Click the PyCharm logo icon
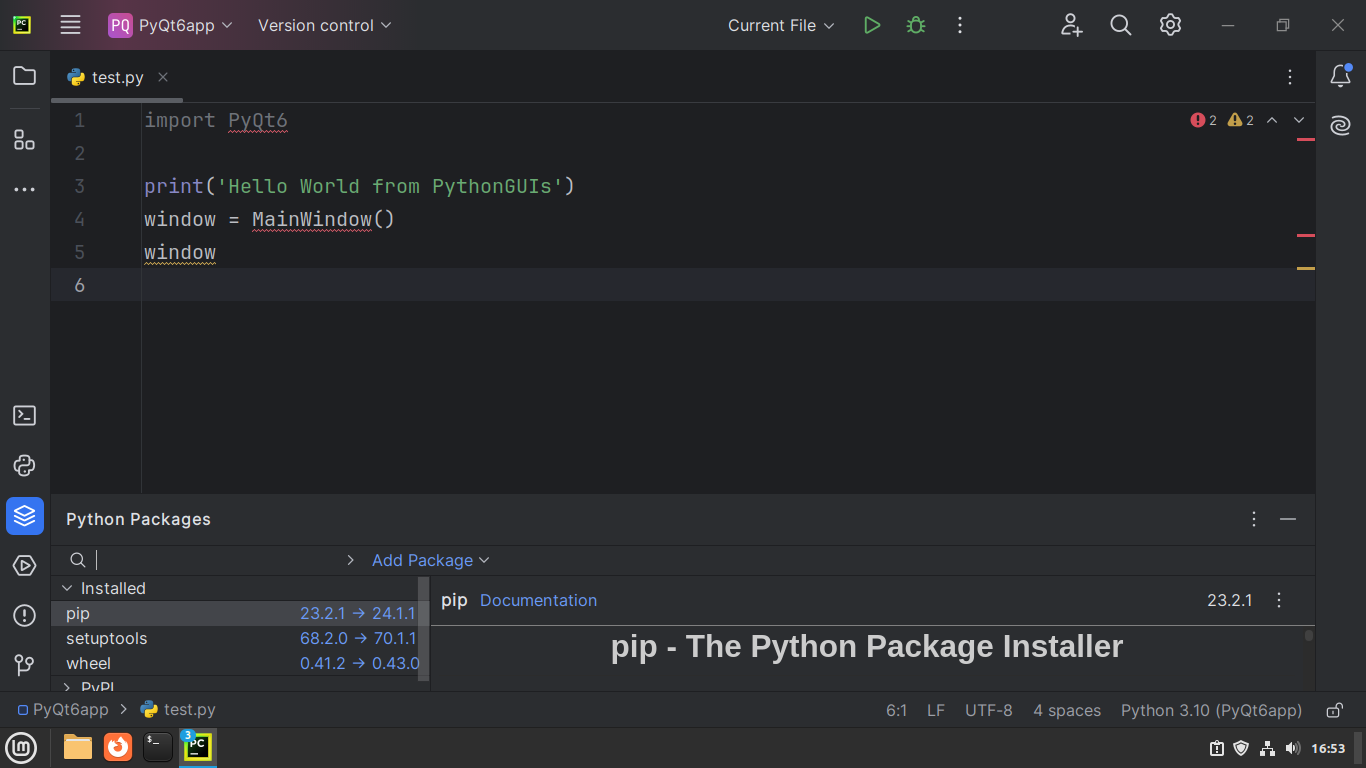Image resolution: width=1366 pixels, height=768 pixels. pyautogui.click(x=21, y=25)
